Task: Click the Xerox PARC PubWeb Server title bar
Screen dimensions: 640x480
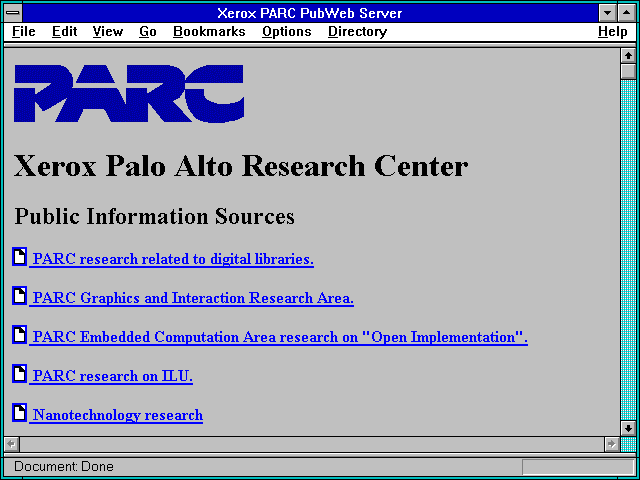Action: 310,13
